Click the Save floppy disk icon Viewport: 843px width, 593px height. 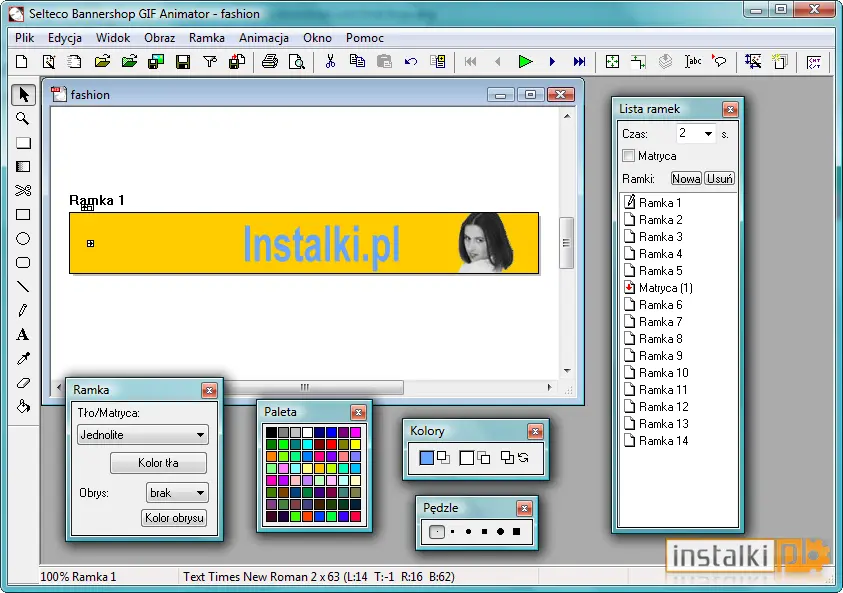point(183,62)
